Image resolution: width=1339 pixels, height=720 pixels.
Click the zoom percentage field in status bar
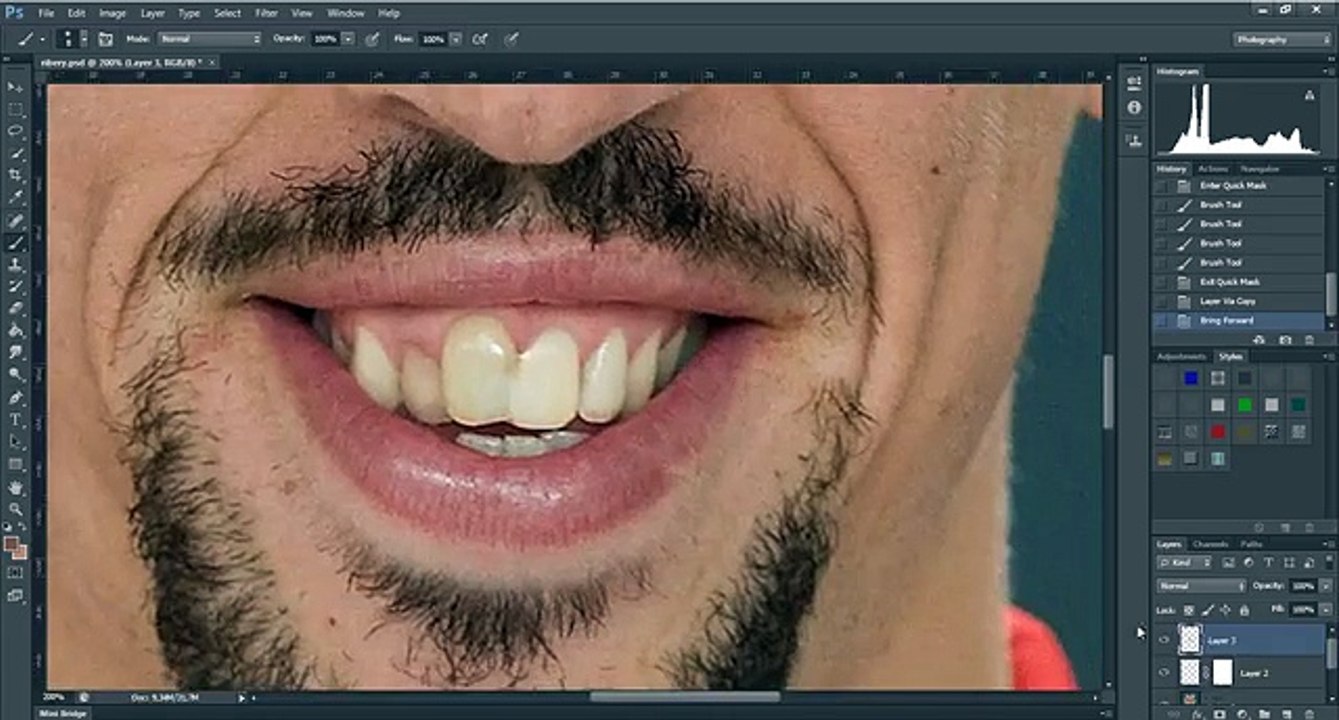(55, 697)
